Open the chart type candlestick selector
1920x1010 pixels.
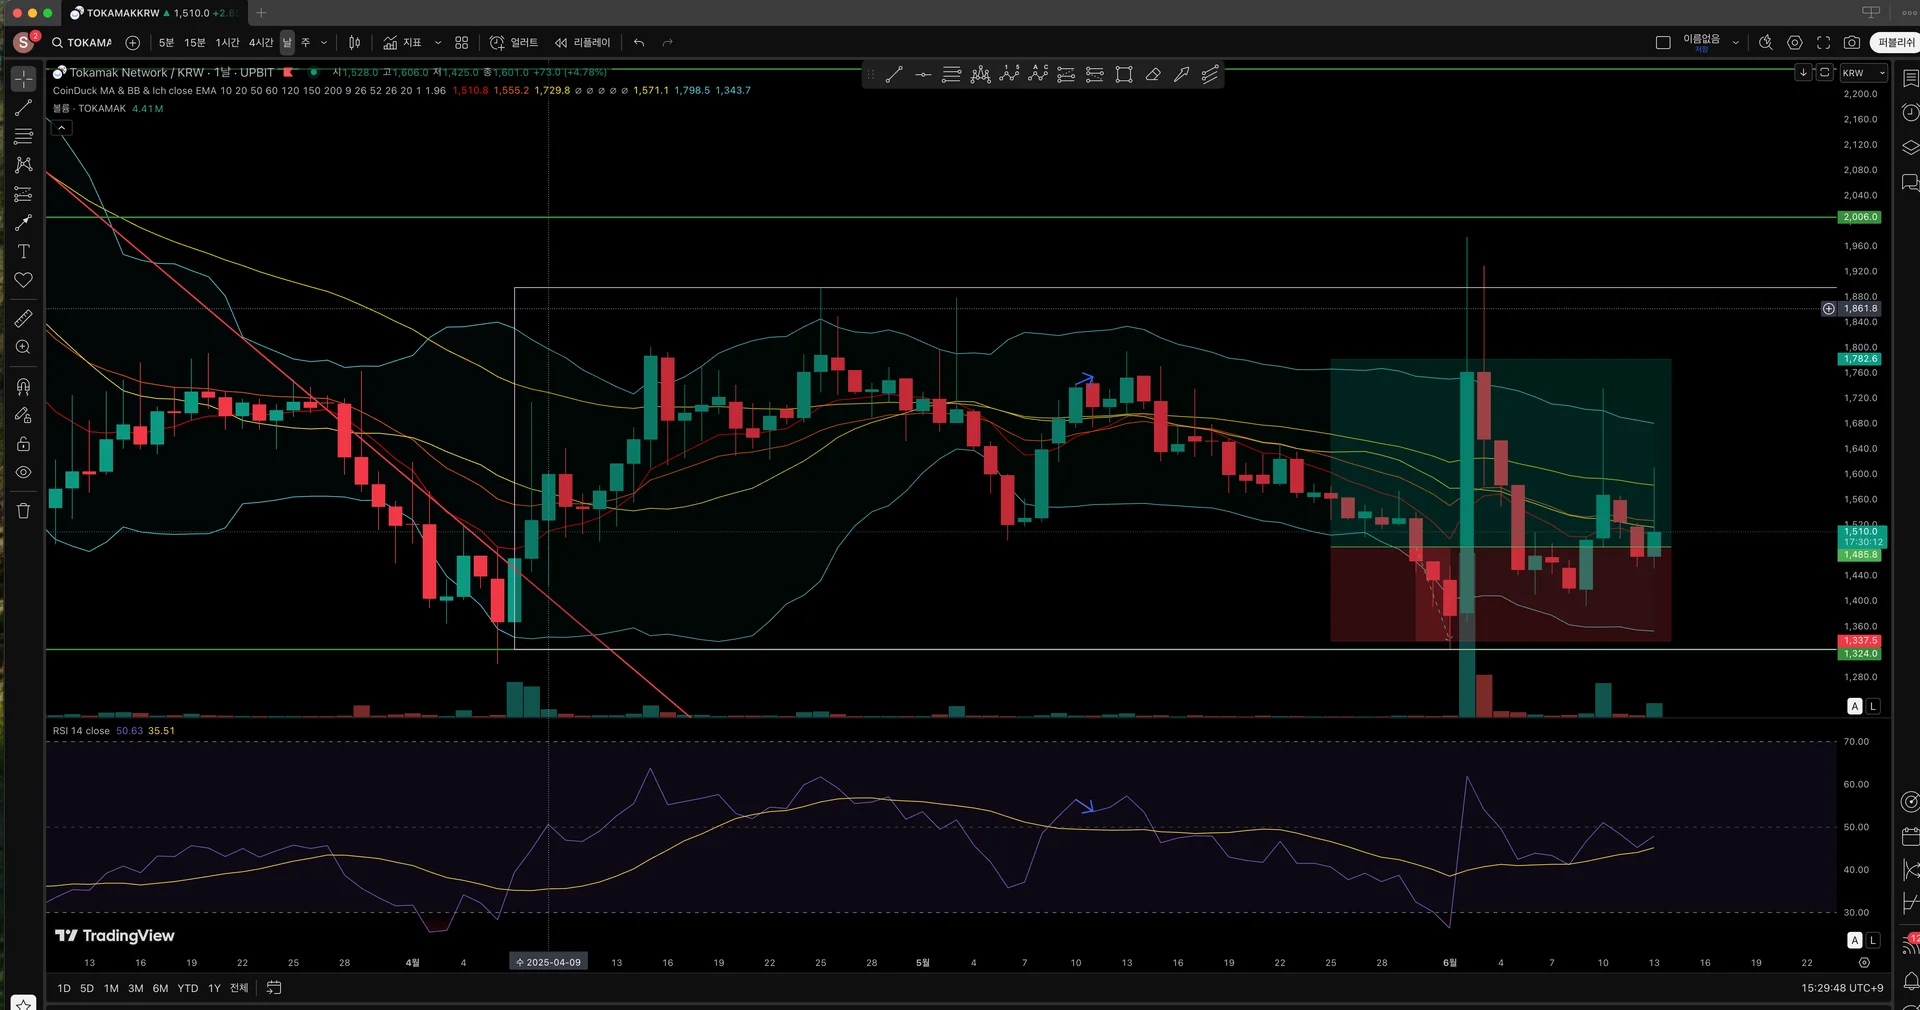point(354,42)
